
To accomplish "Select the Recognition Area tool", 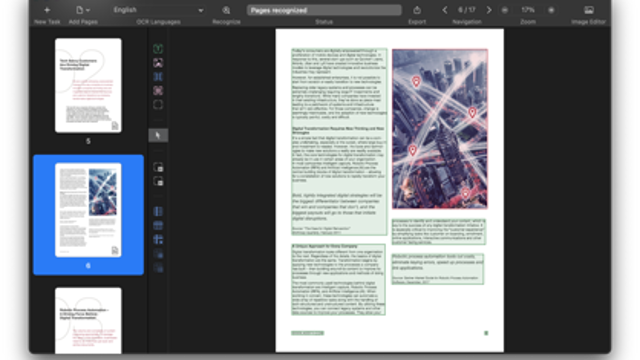I will coord(158,104).
